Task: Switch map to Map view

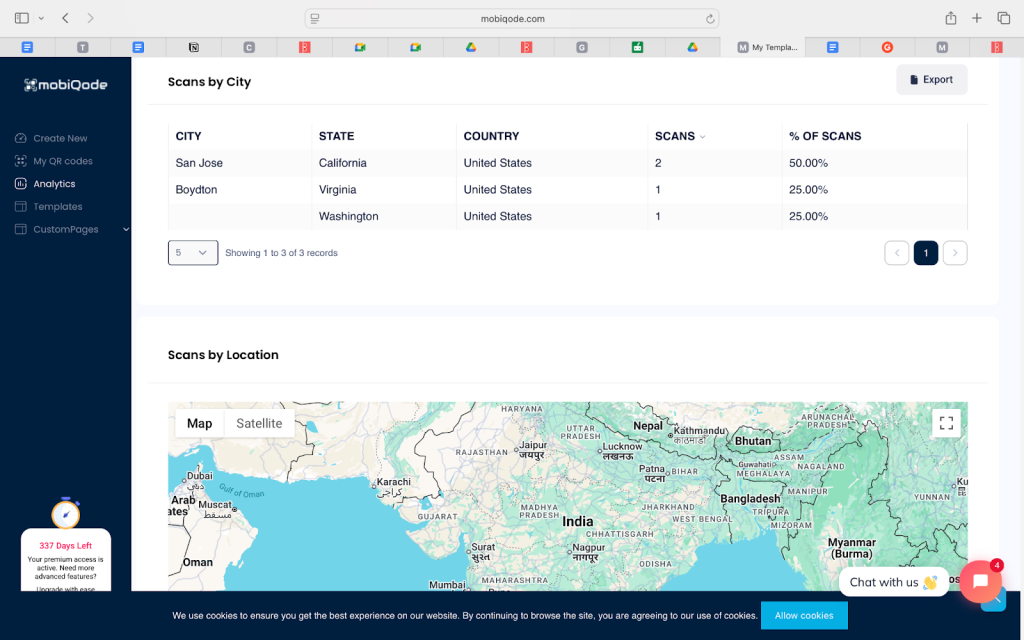Action: 200,423
